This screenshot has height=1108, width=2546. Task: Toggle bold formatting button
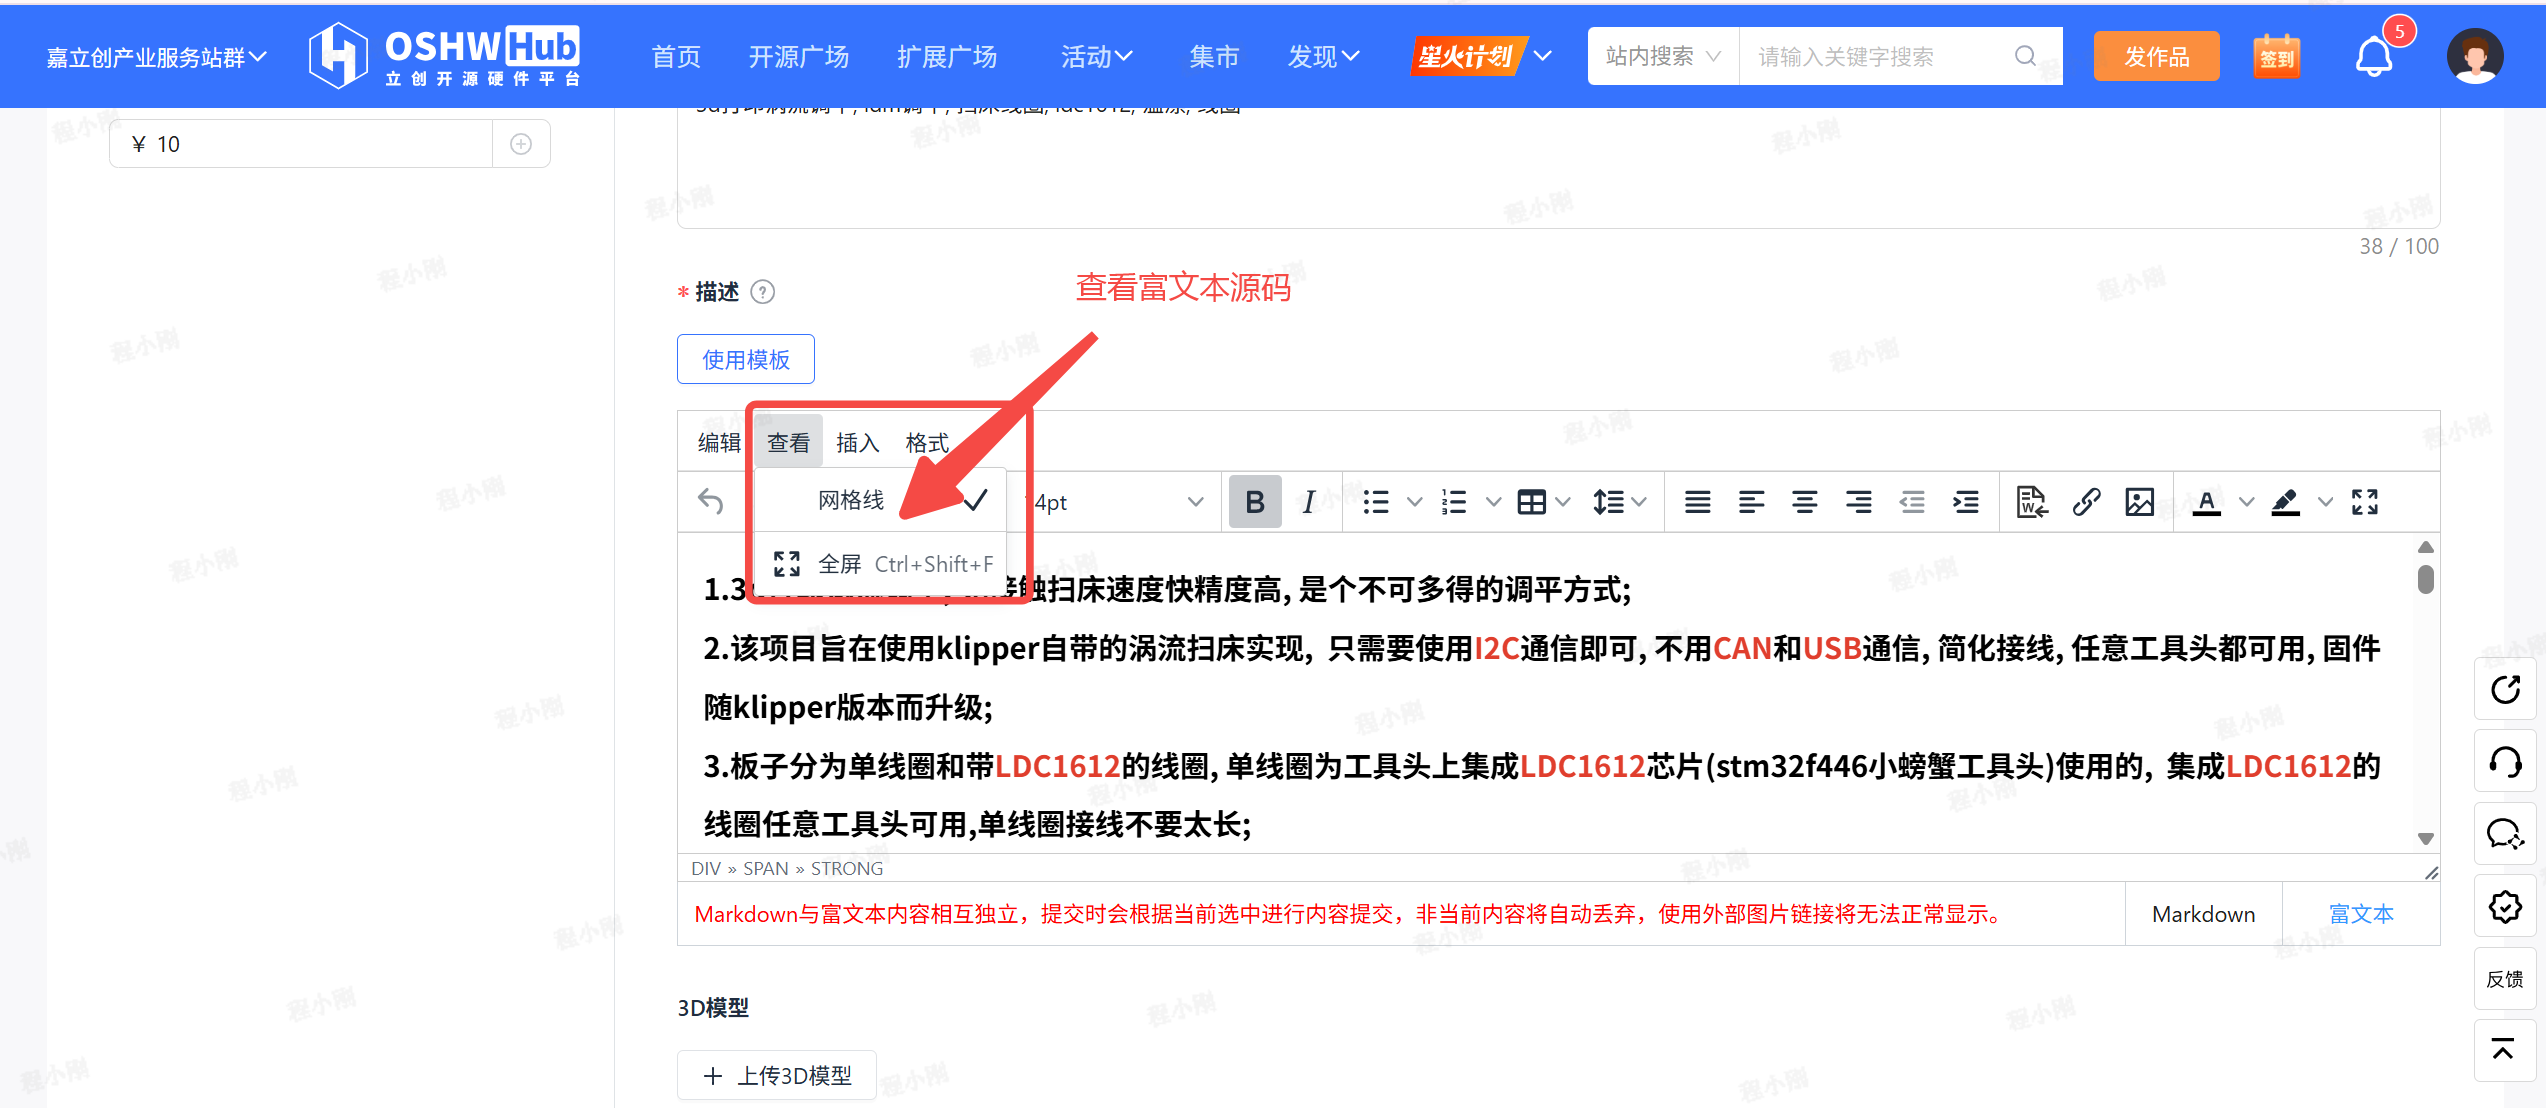(x=1254, y=501)
